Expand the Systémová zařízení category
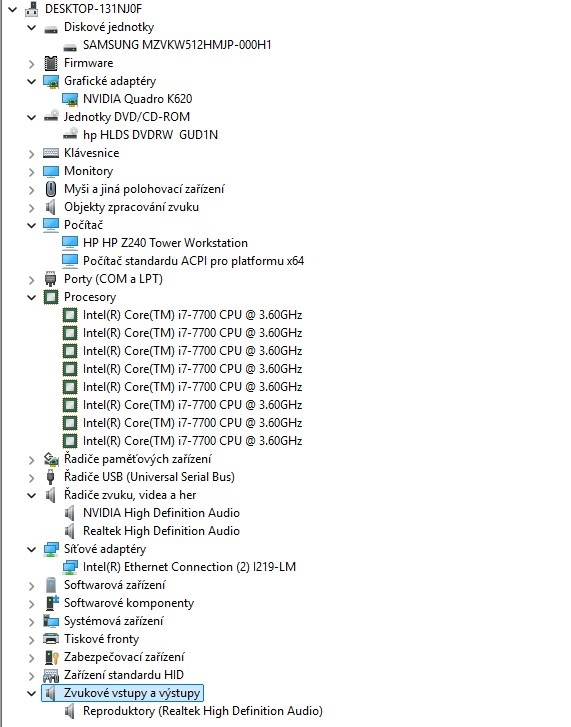The width and height of the screenshot is (571, 727). [31, 622]
